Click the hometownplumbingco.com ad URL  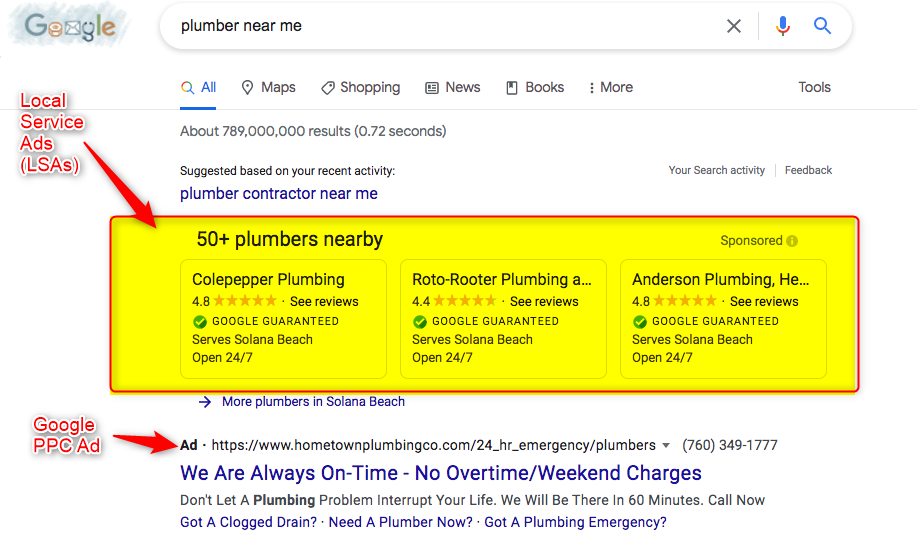(x=433, y=446)
